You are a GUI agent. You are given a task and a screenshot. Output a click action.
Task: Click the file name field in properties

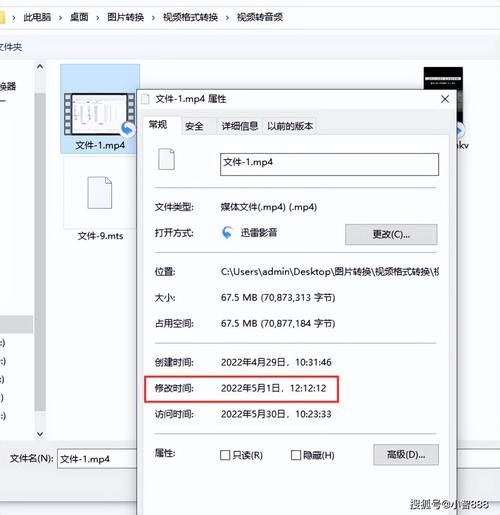(x=329, y=164)
